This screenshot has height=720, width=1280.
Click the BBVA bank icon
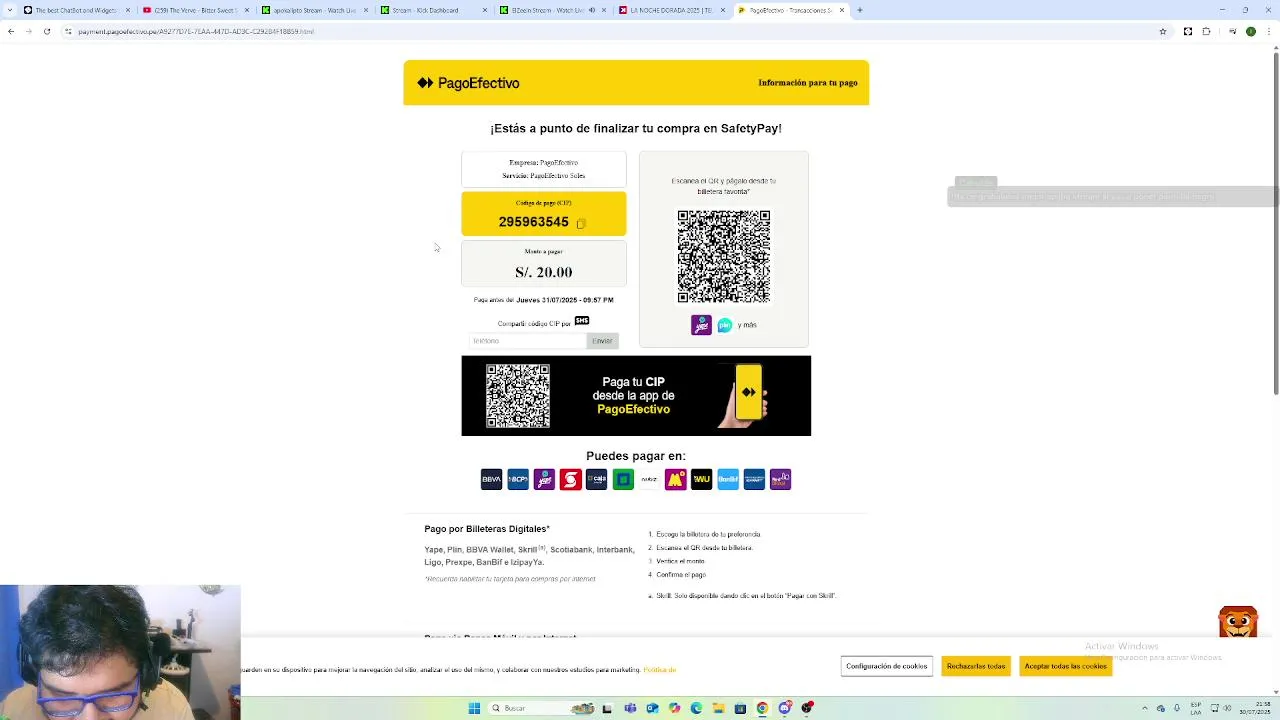point(491,480)
